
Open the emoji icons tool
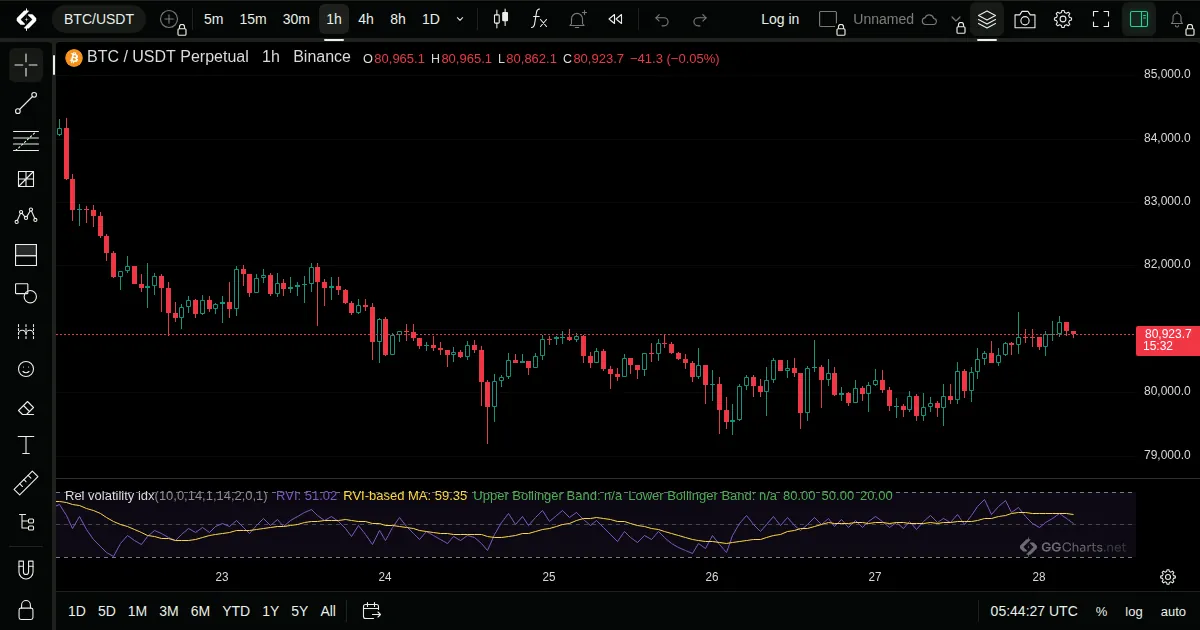pos(26,369)
